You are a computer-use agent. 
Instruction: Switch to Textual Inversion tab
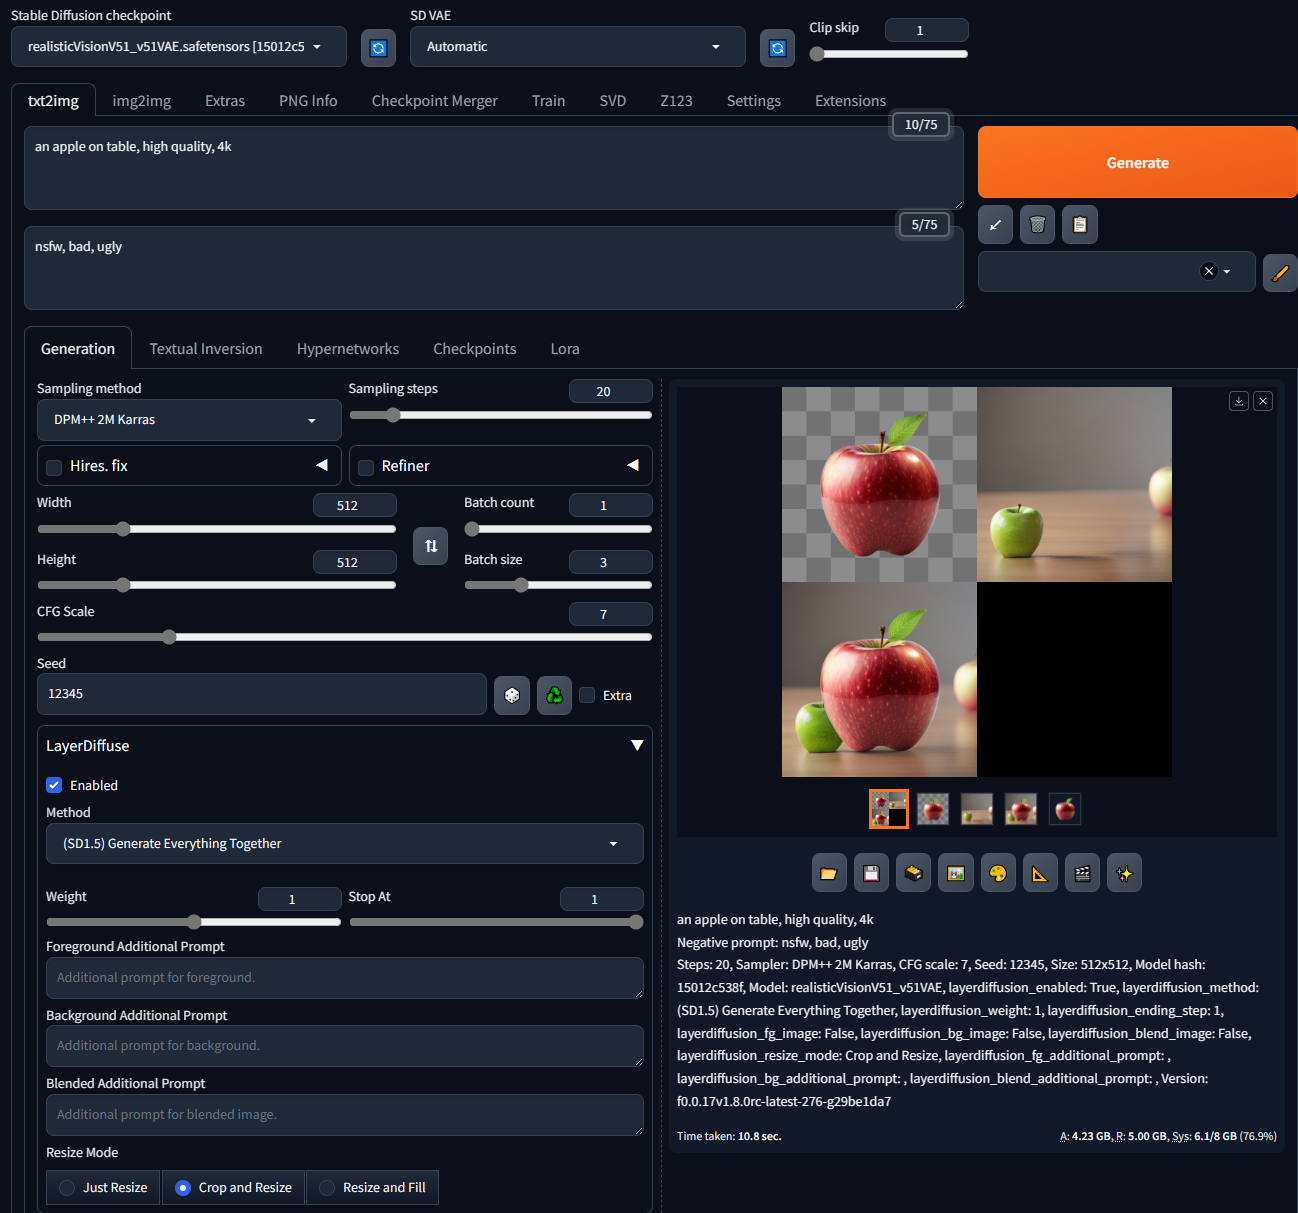click(x=206, y=349)
